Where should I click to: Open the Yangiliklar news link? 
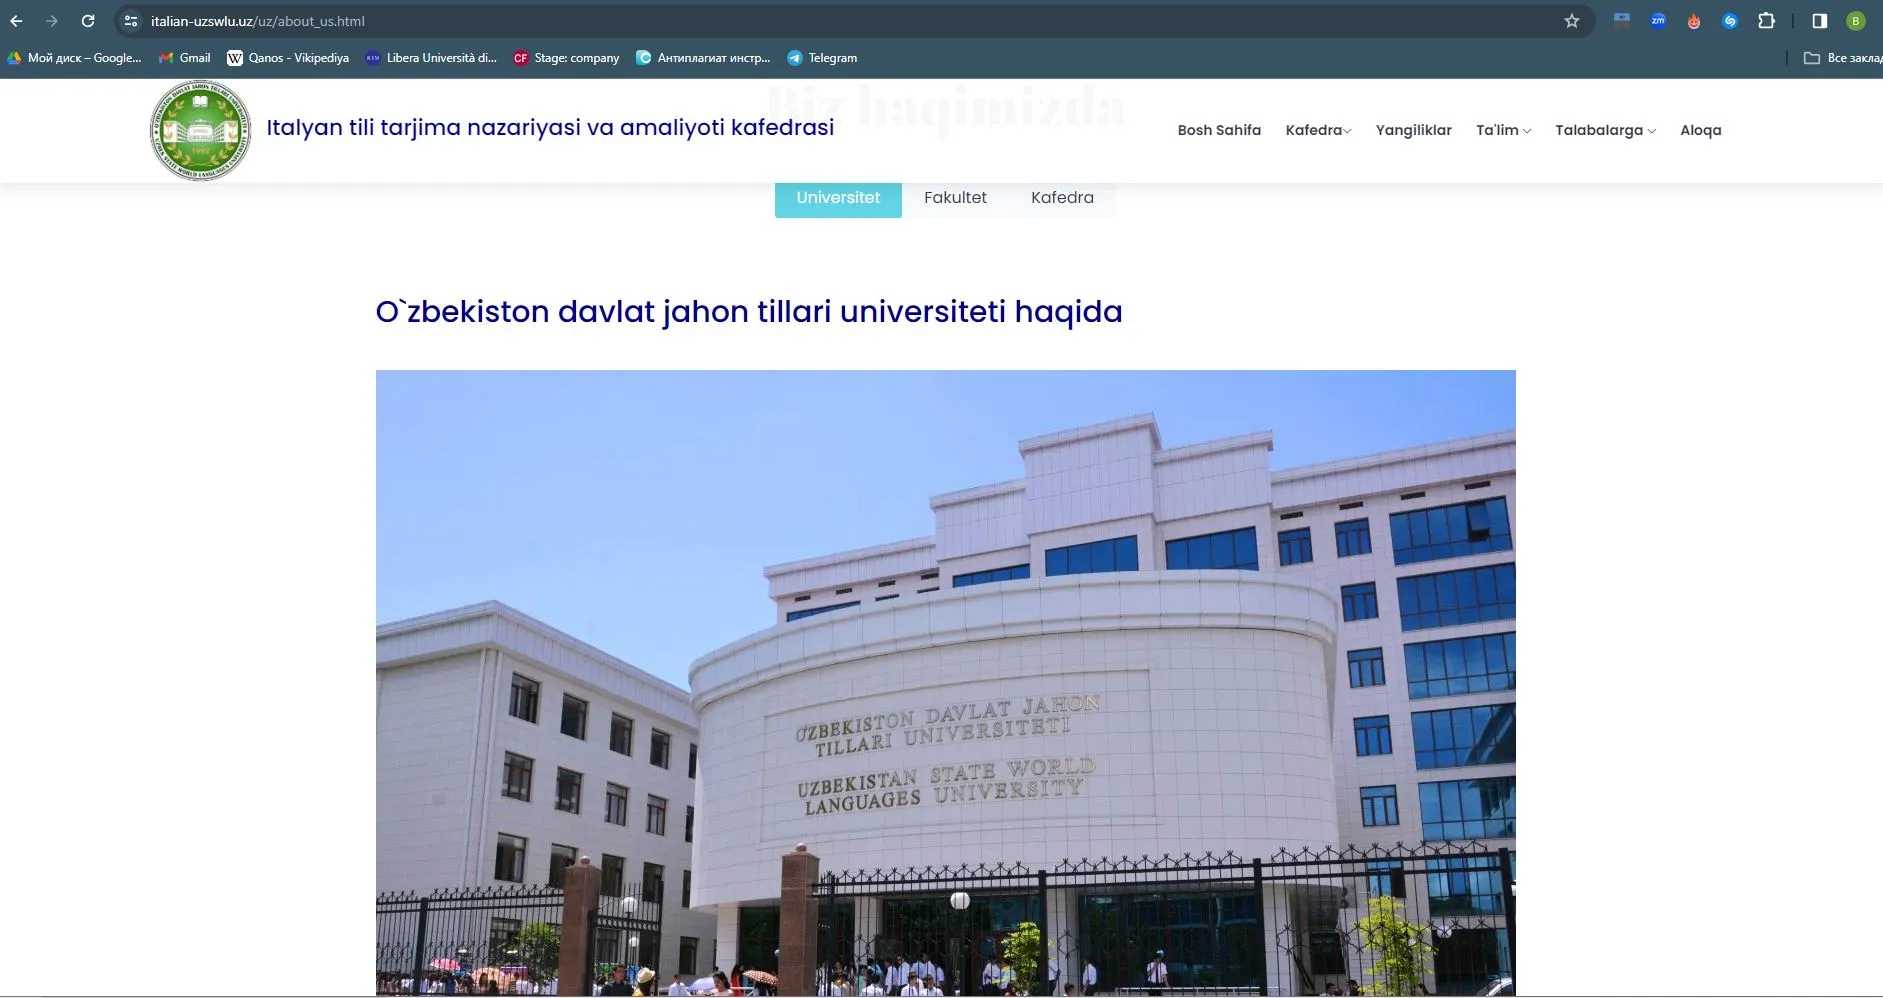(x=1413, y=130)
